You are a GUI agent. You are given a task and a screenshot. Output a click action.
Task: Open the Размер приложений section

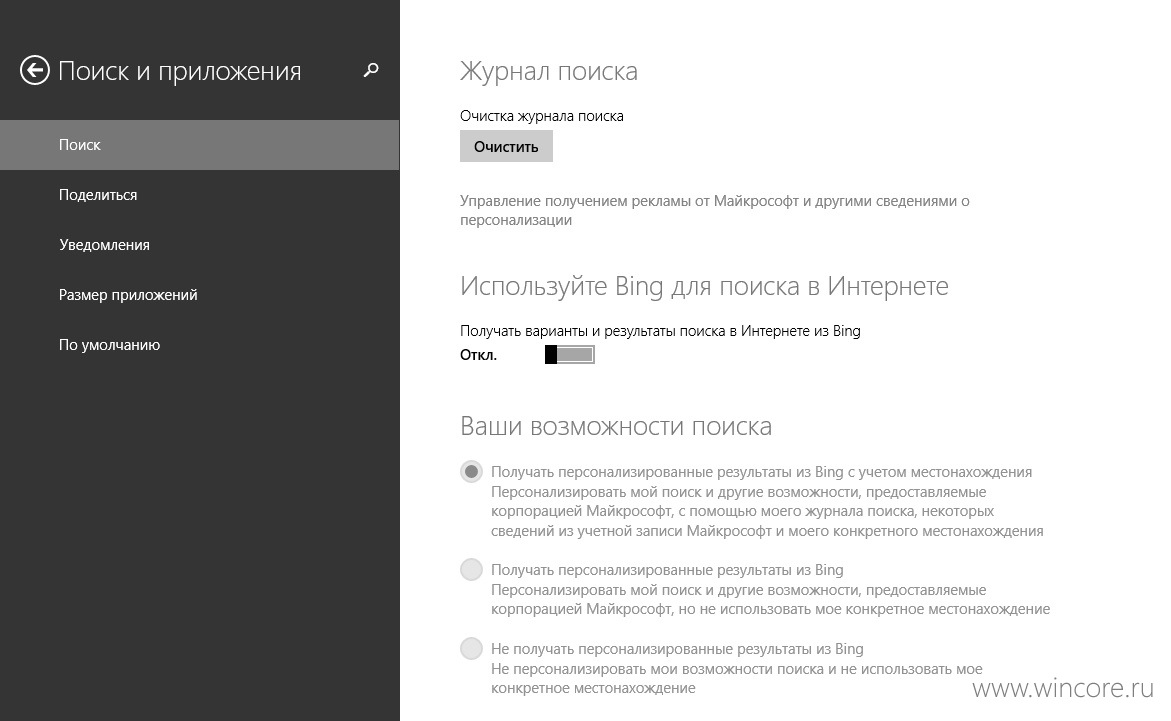[x=199, y=295]
